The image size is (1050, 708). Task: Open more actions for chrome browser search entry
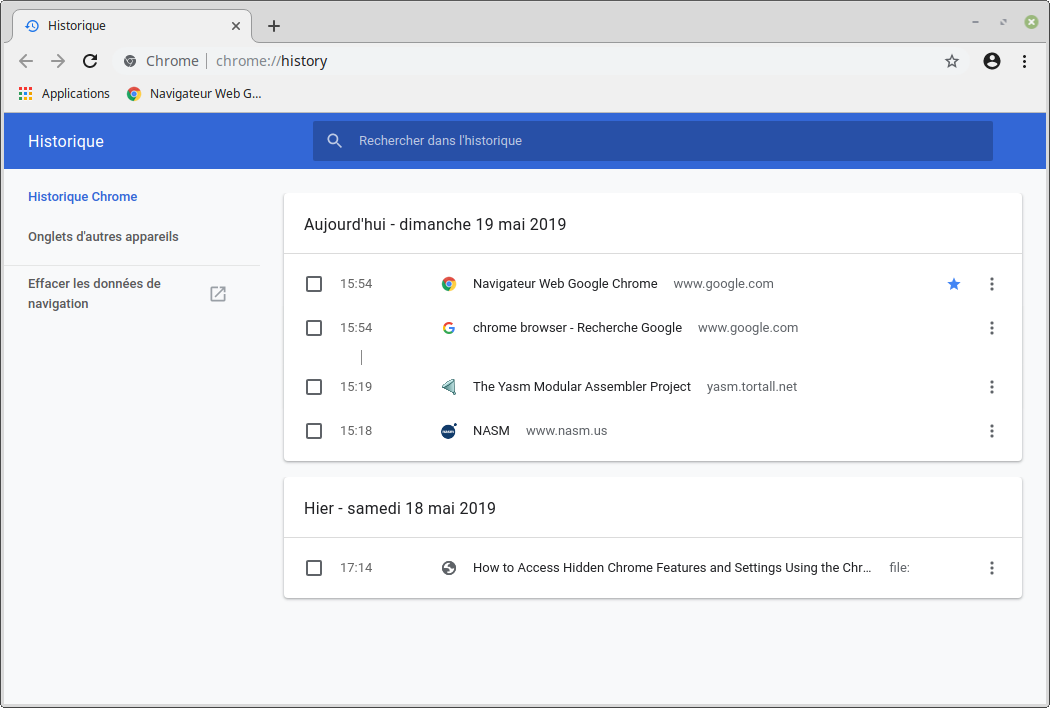pyautogui.click(x=992, y=328)
